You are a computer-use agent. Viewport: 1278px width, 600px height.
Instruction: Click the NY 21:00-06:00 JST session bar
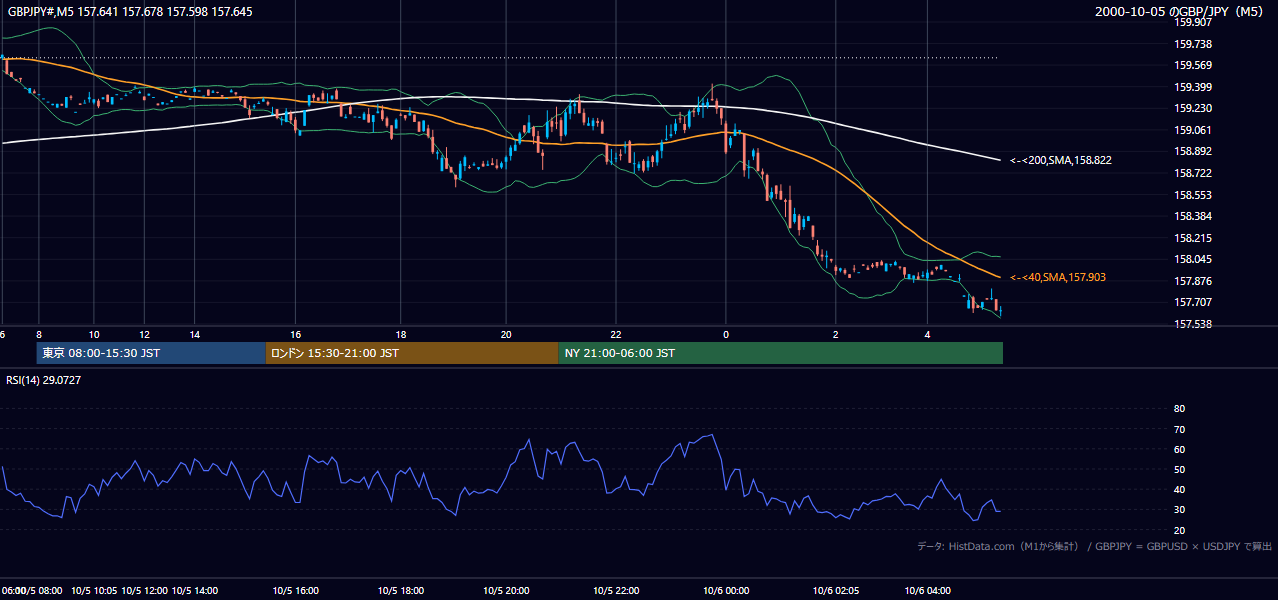click(x=780, y=353)
